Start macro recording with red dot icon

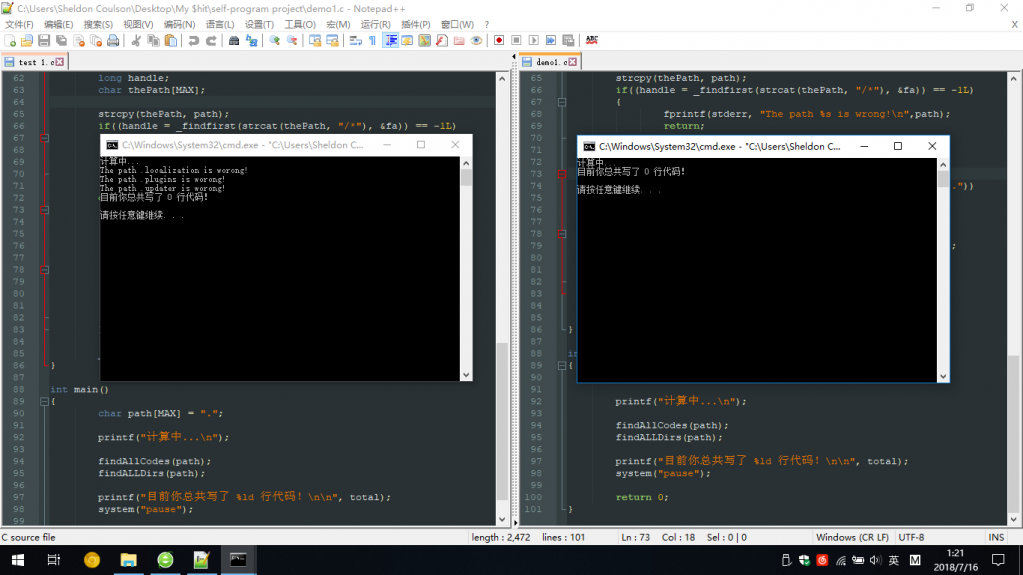tap(499, 40)
